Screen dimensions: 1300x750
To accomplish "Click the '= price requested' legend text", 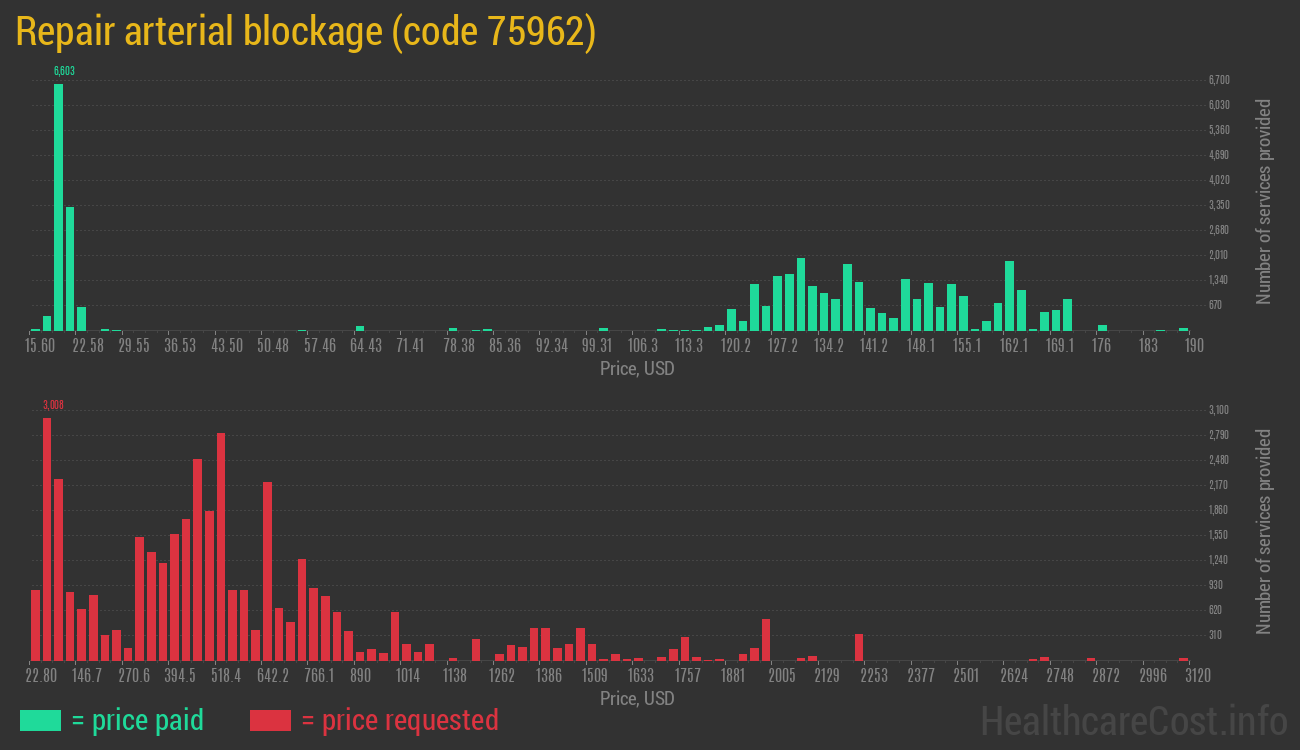I will (398, 720).
